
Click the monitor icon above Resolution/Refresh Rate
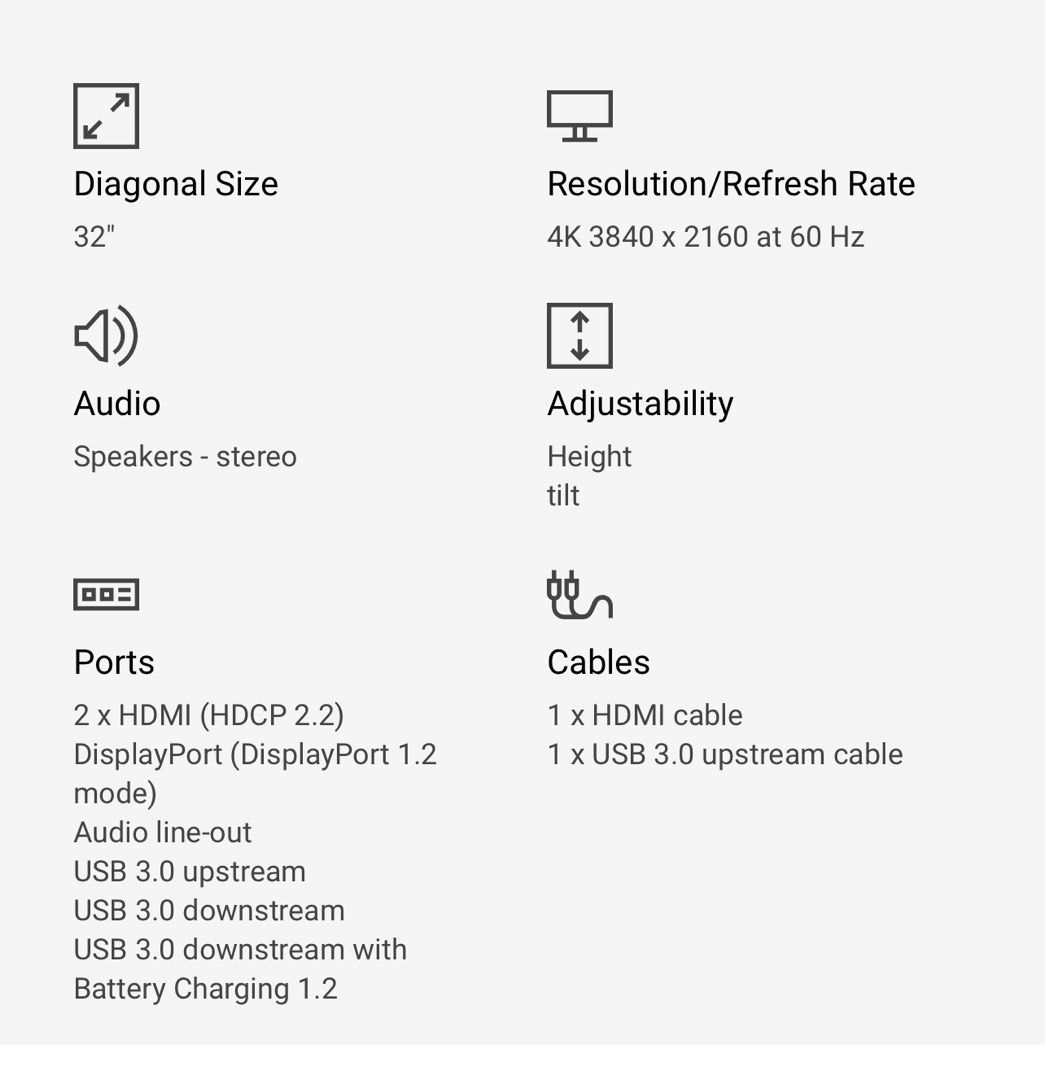pyautogui.click(x=579, y=116)
